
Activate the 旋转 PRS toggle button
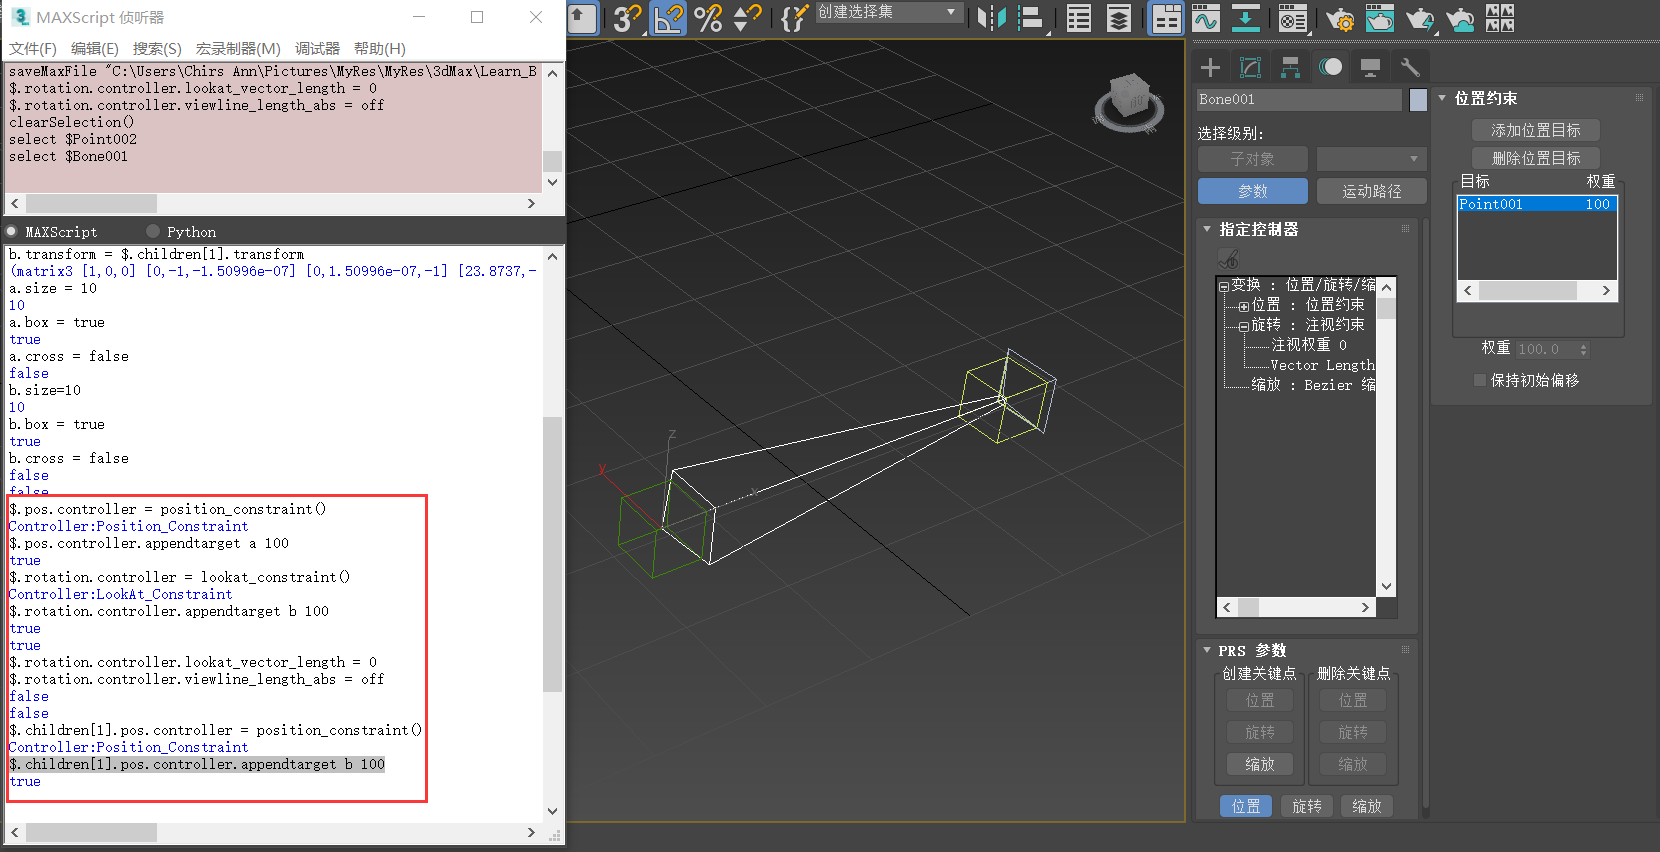[1307, 806]
